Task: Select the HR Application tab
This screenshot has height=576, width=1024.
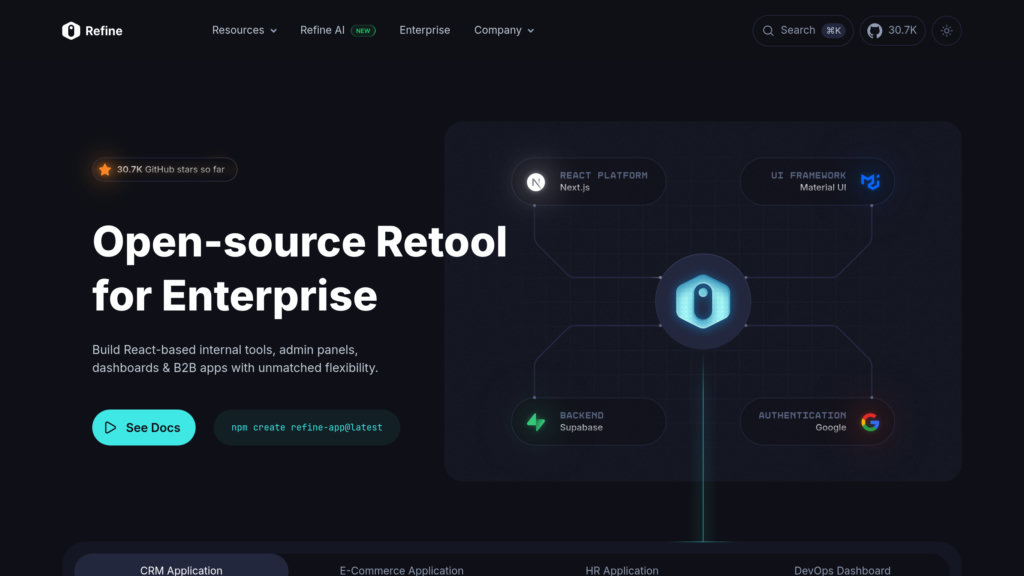Action: 622,569
